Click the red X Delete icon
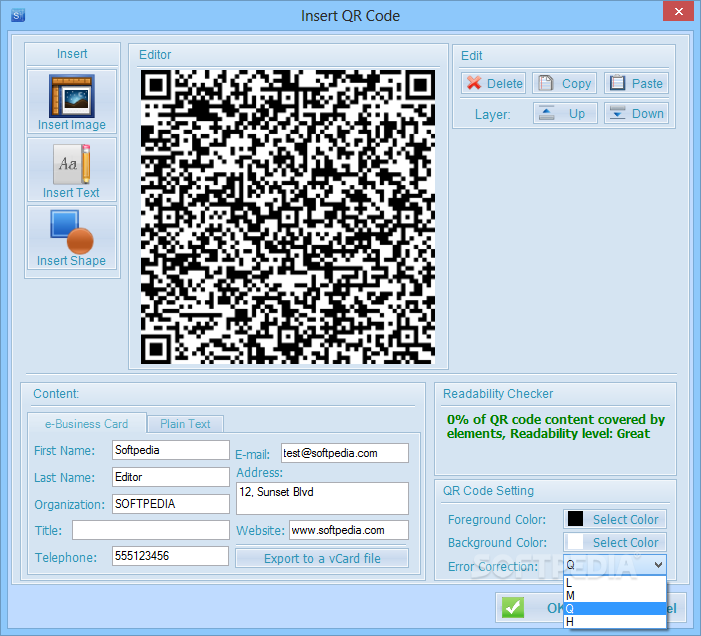 (474, 83)
